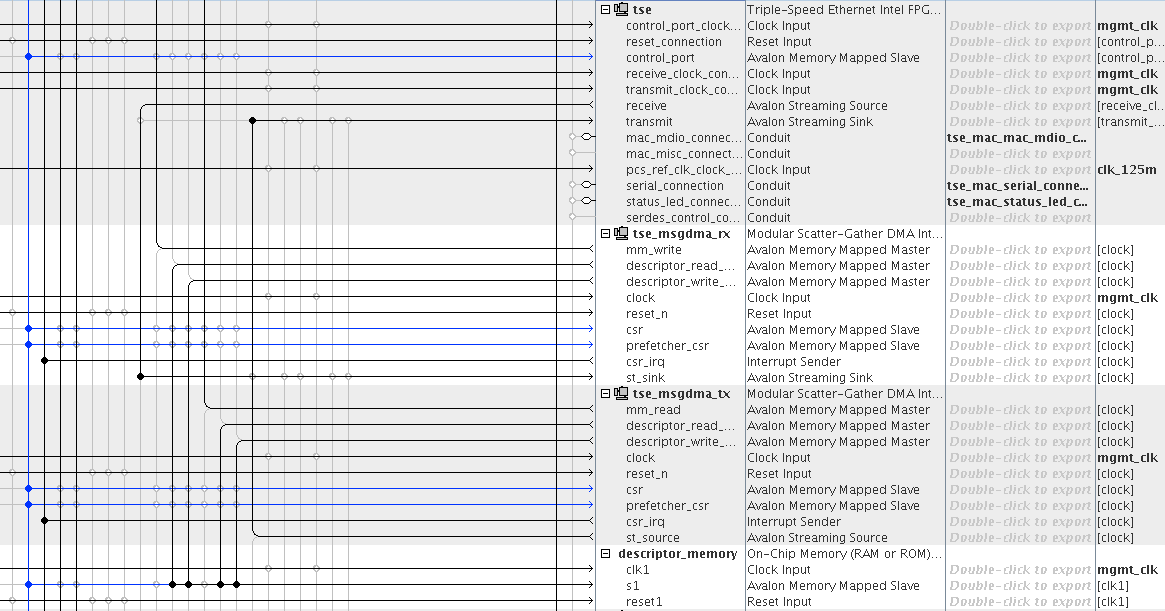Select the reset_connection interface row
The width and height of the screenshot is (1165, 611).
tap(674, 42)
